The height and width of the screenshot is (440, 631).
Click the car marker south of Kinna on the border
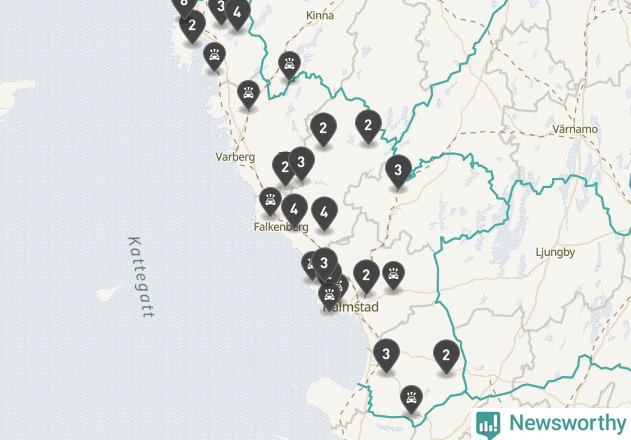(289, 65)
